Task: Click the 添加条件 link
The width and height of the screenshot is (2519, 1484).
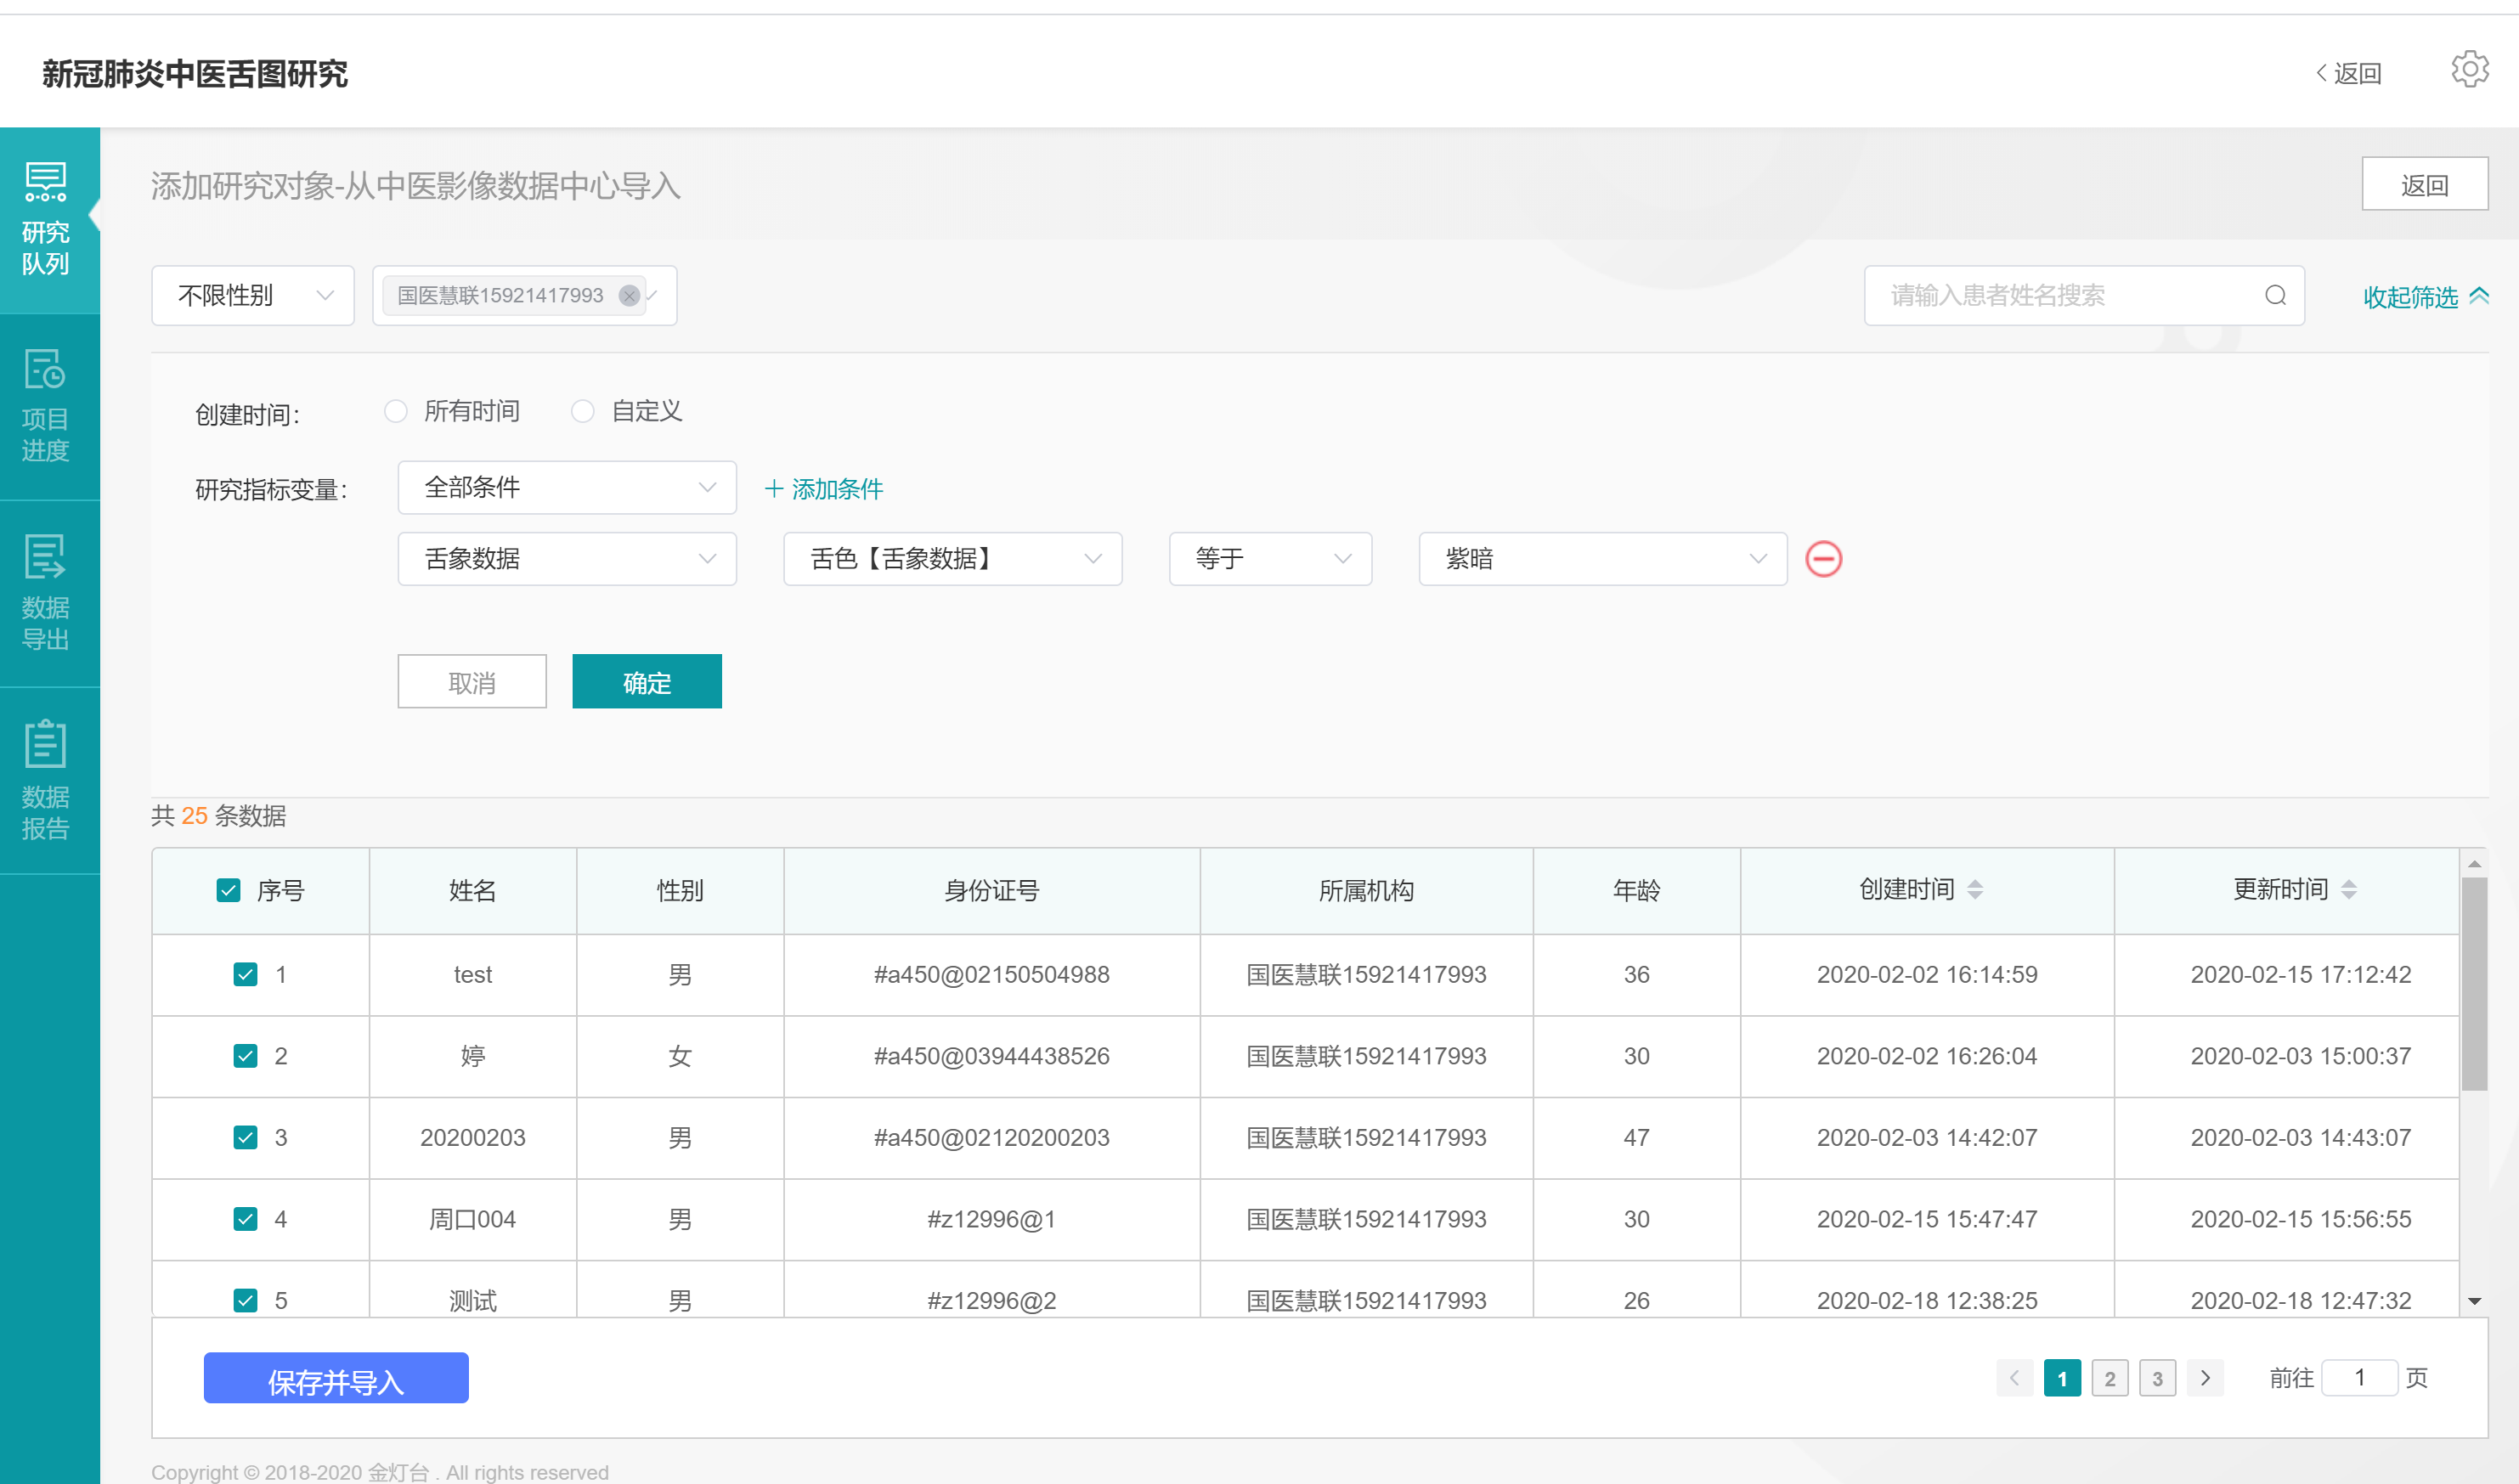Action: tap(823, 489)
